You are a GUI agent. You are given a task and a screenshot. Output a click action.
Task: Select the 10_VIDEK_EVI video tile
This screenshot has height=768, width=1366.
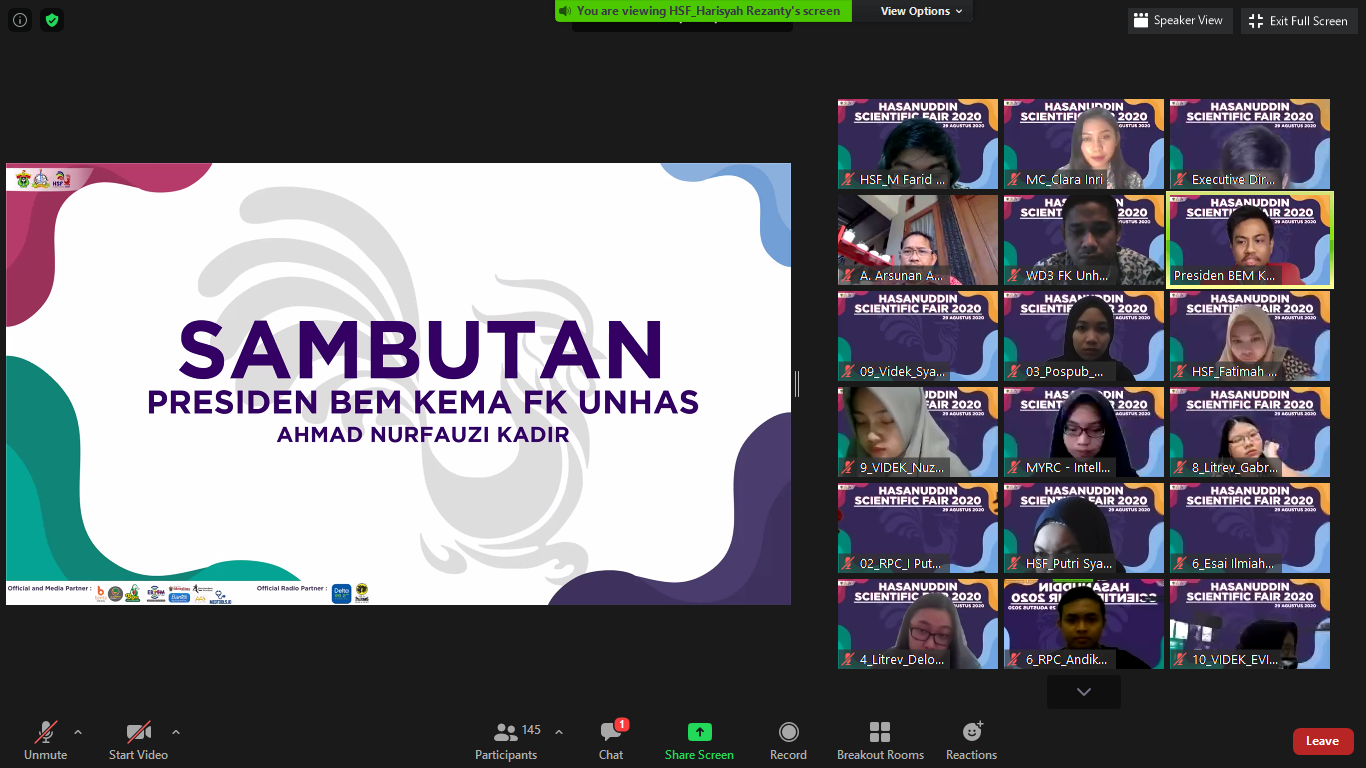click(x=1250, y=624)
